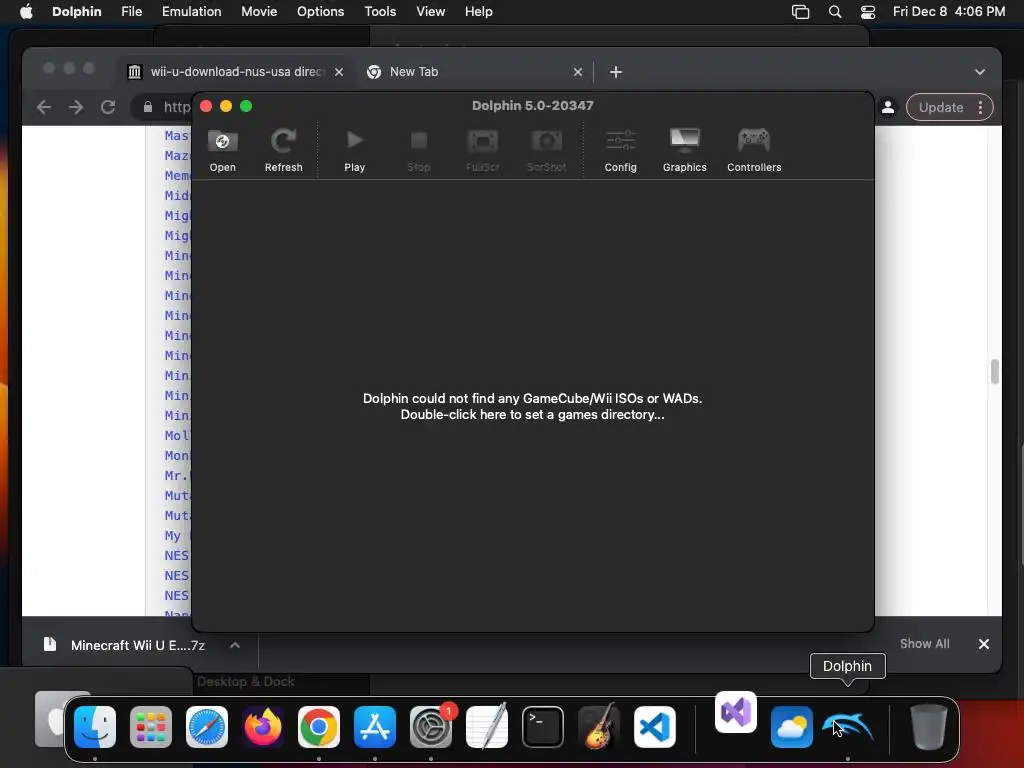Open the Graphics settings icon
The height and width of the screenshot is (768, 1024).
(x=684, y=150)
